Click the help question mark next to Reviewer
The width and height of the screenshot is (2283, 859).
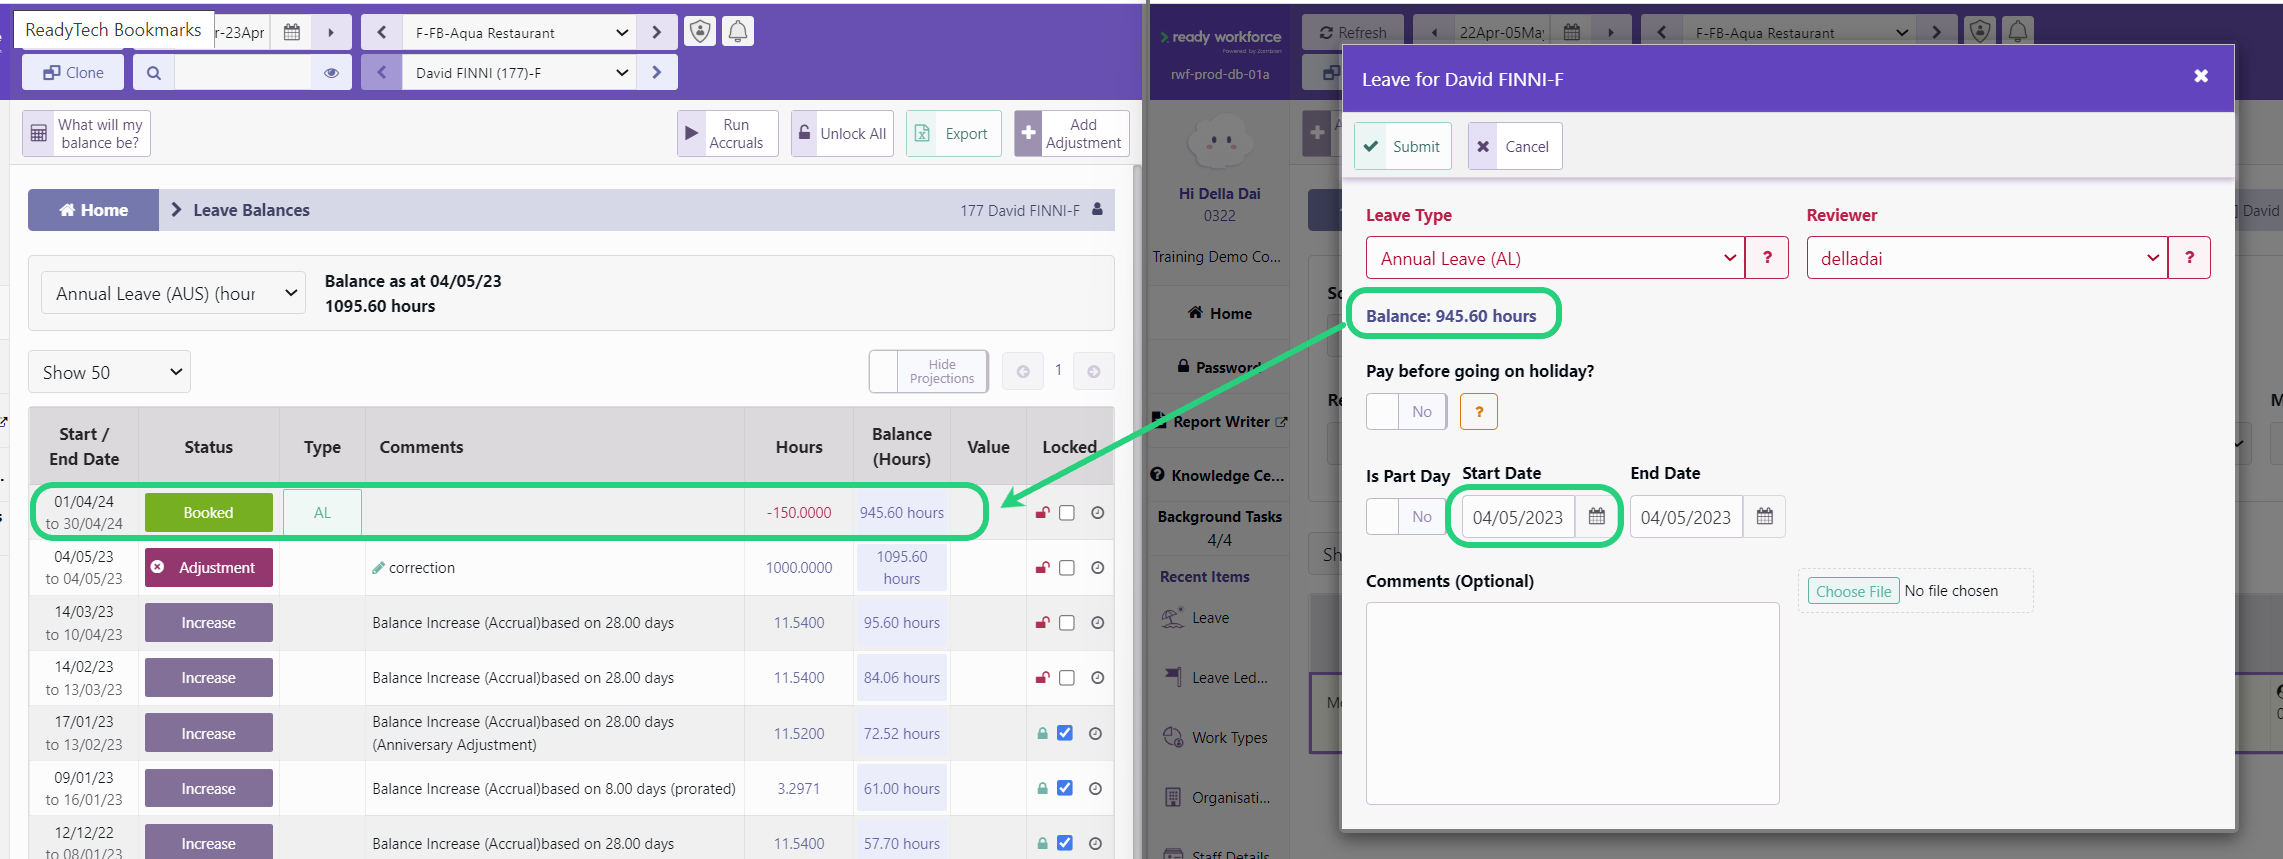[x=2189, y=258]
